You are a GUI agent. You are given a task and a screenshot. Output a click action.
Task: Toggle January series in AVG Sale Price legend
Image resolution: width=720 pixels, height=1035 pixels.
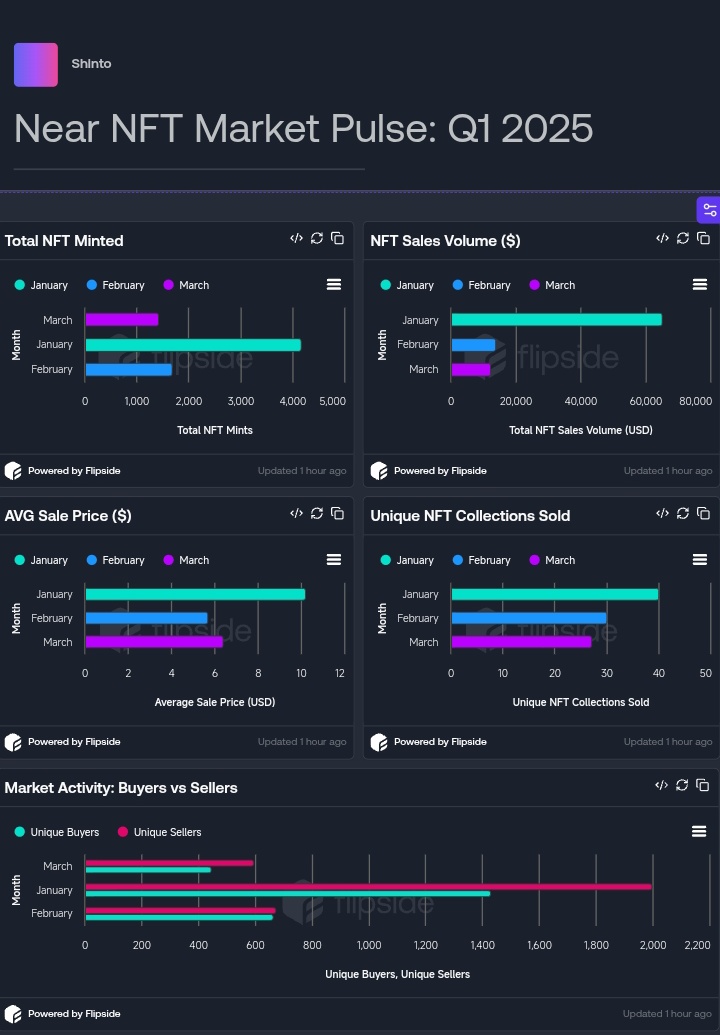(42, 560)
